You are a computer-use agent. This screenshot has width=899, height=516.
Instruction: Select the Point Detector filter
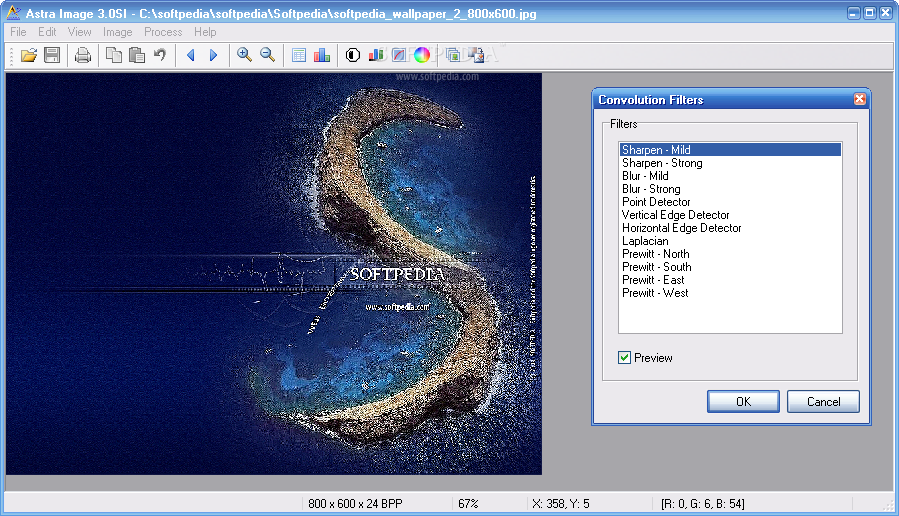730,202
